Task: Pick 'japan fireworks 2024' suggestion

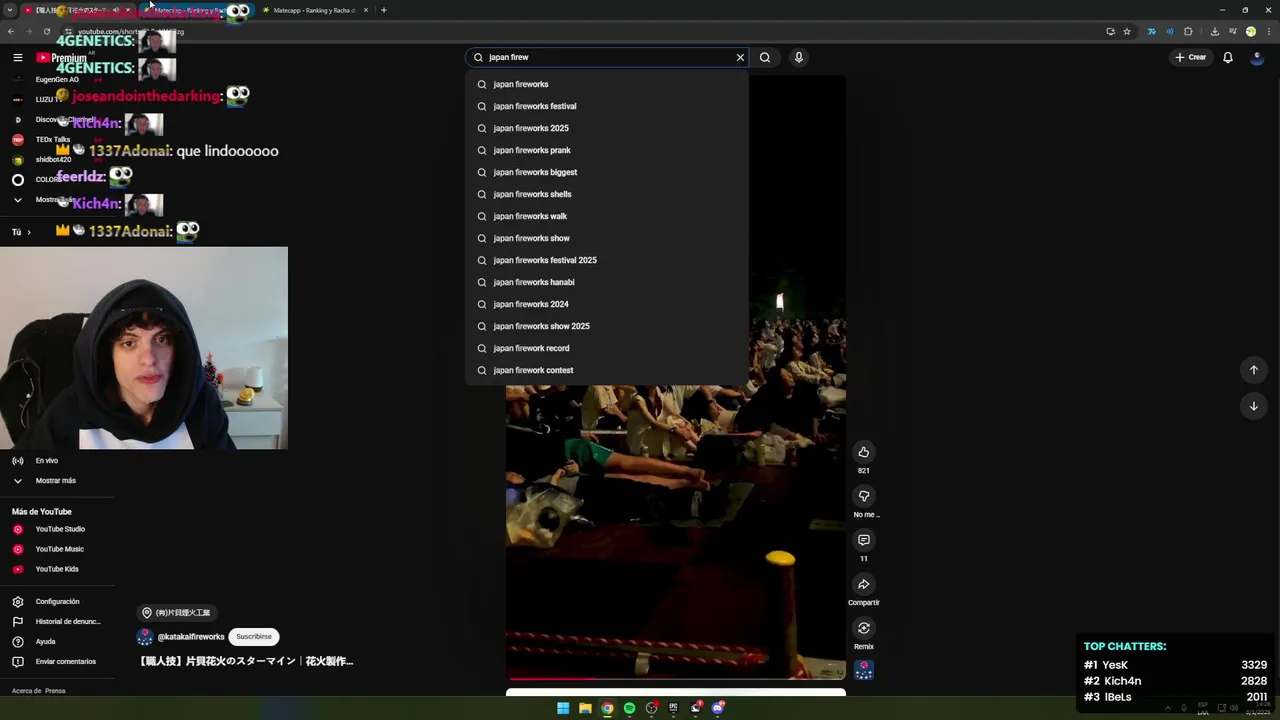Action: pos(607,304)
